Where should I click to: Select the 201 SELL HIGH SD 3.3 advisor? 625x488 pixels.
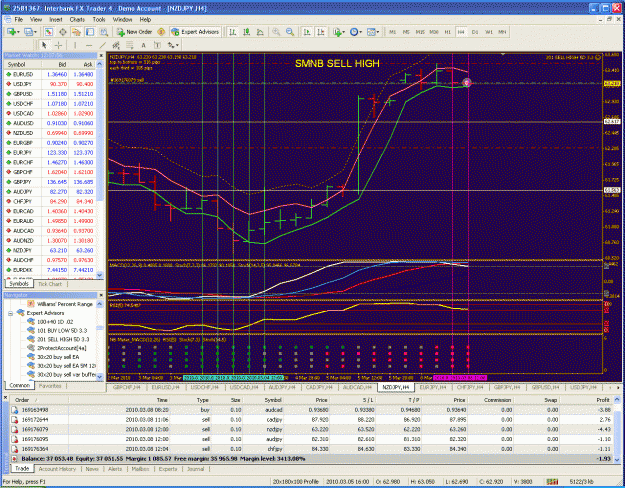coord(63,339)
